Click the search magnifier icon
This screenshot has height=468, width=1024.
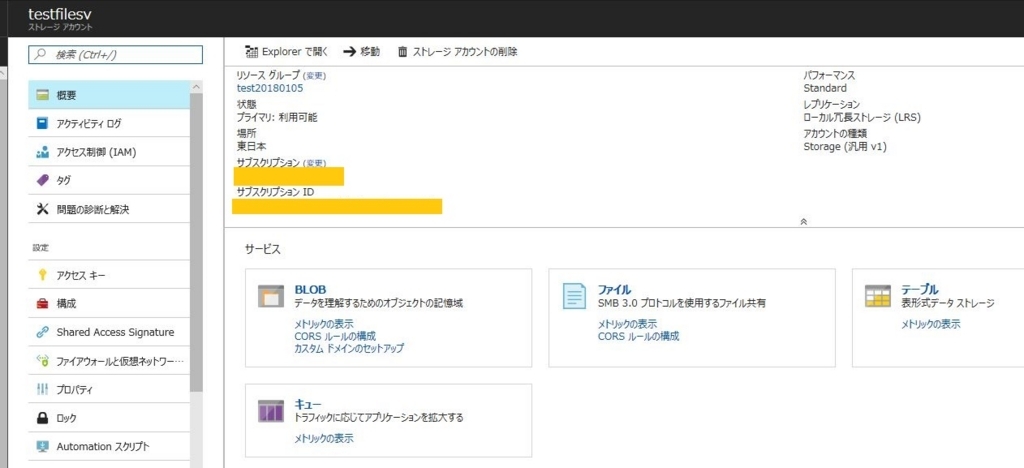pos(40,55)
